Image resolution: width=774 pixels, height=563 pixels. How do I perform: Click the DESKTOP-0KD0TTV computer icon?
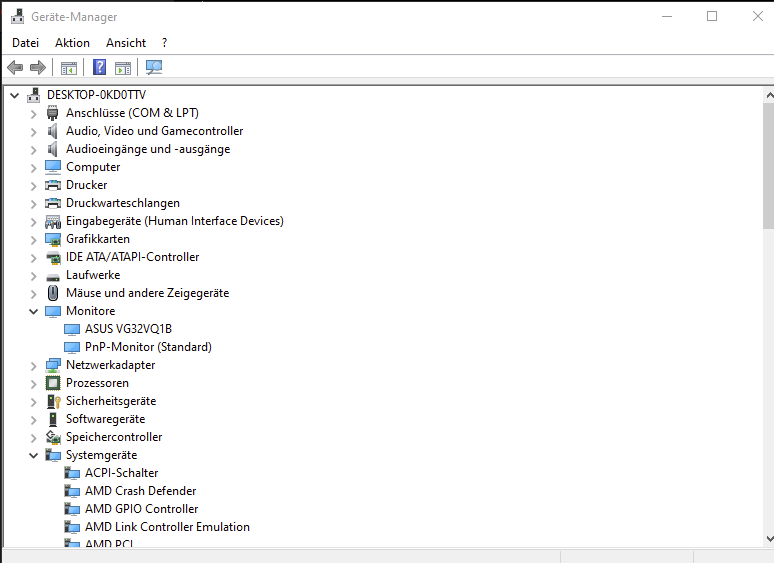pos(34,95)
